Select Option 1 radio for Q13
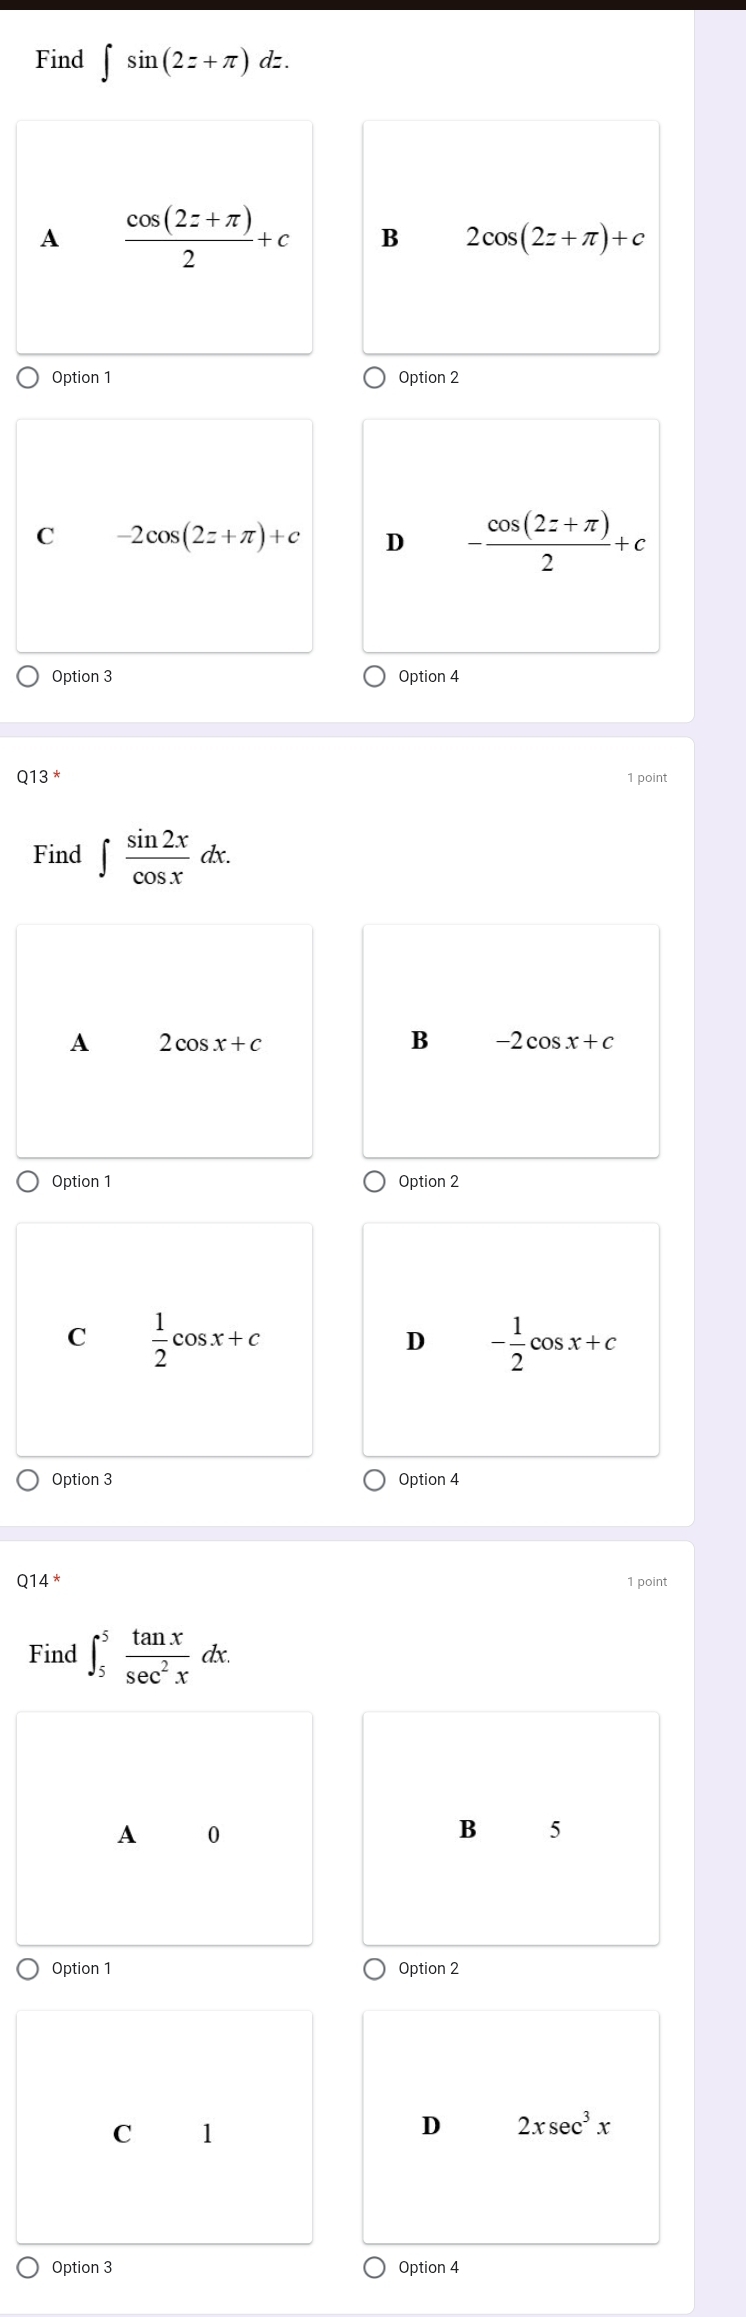This screenshot has height=2317, width=746. (x=29, y=1181)
